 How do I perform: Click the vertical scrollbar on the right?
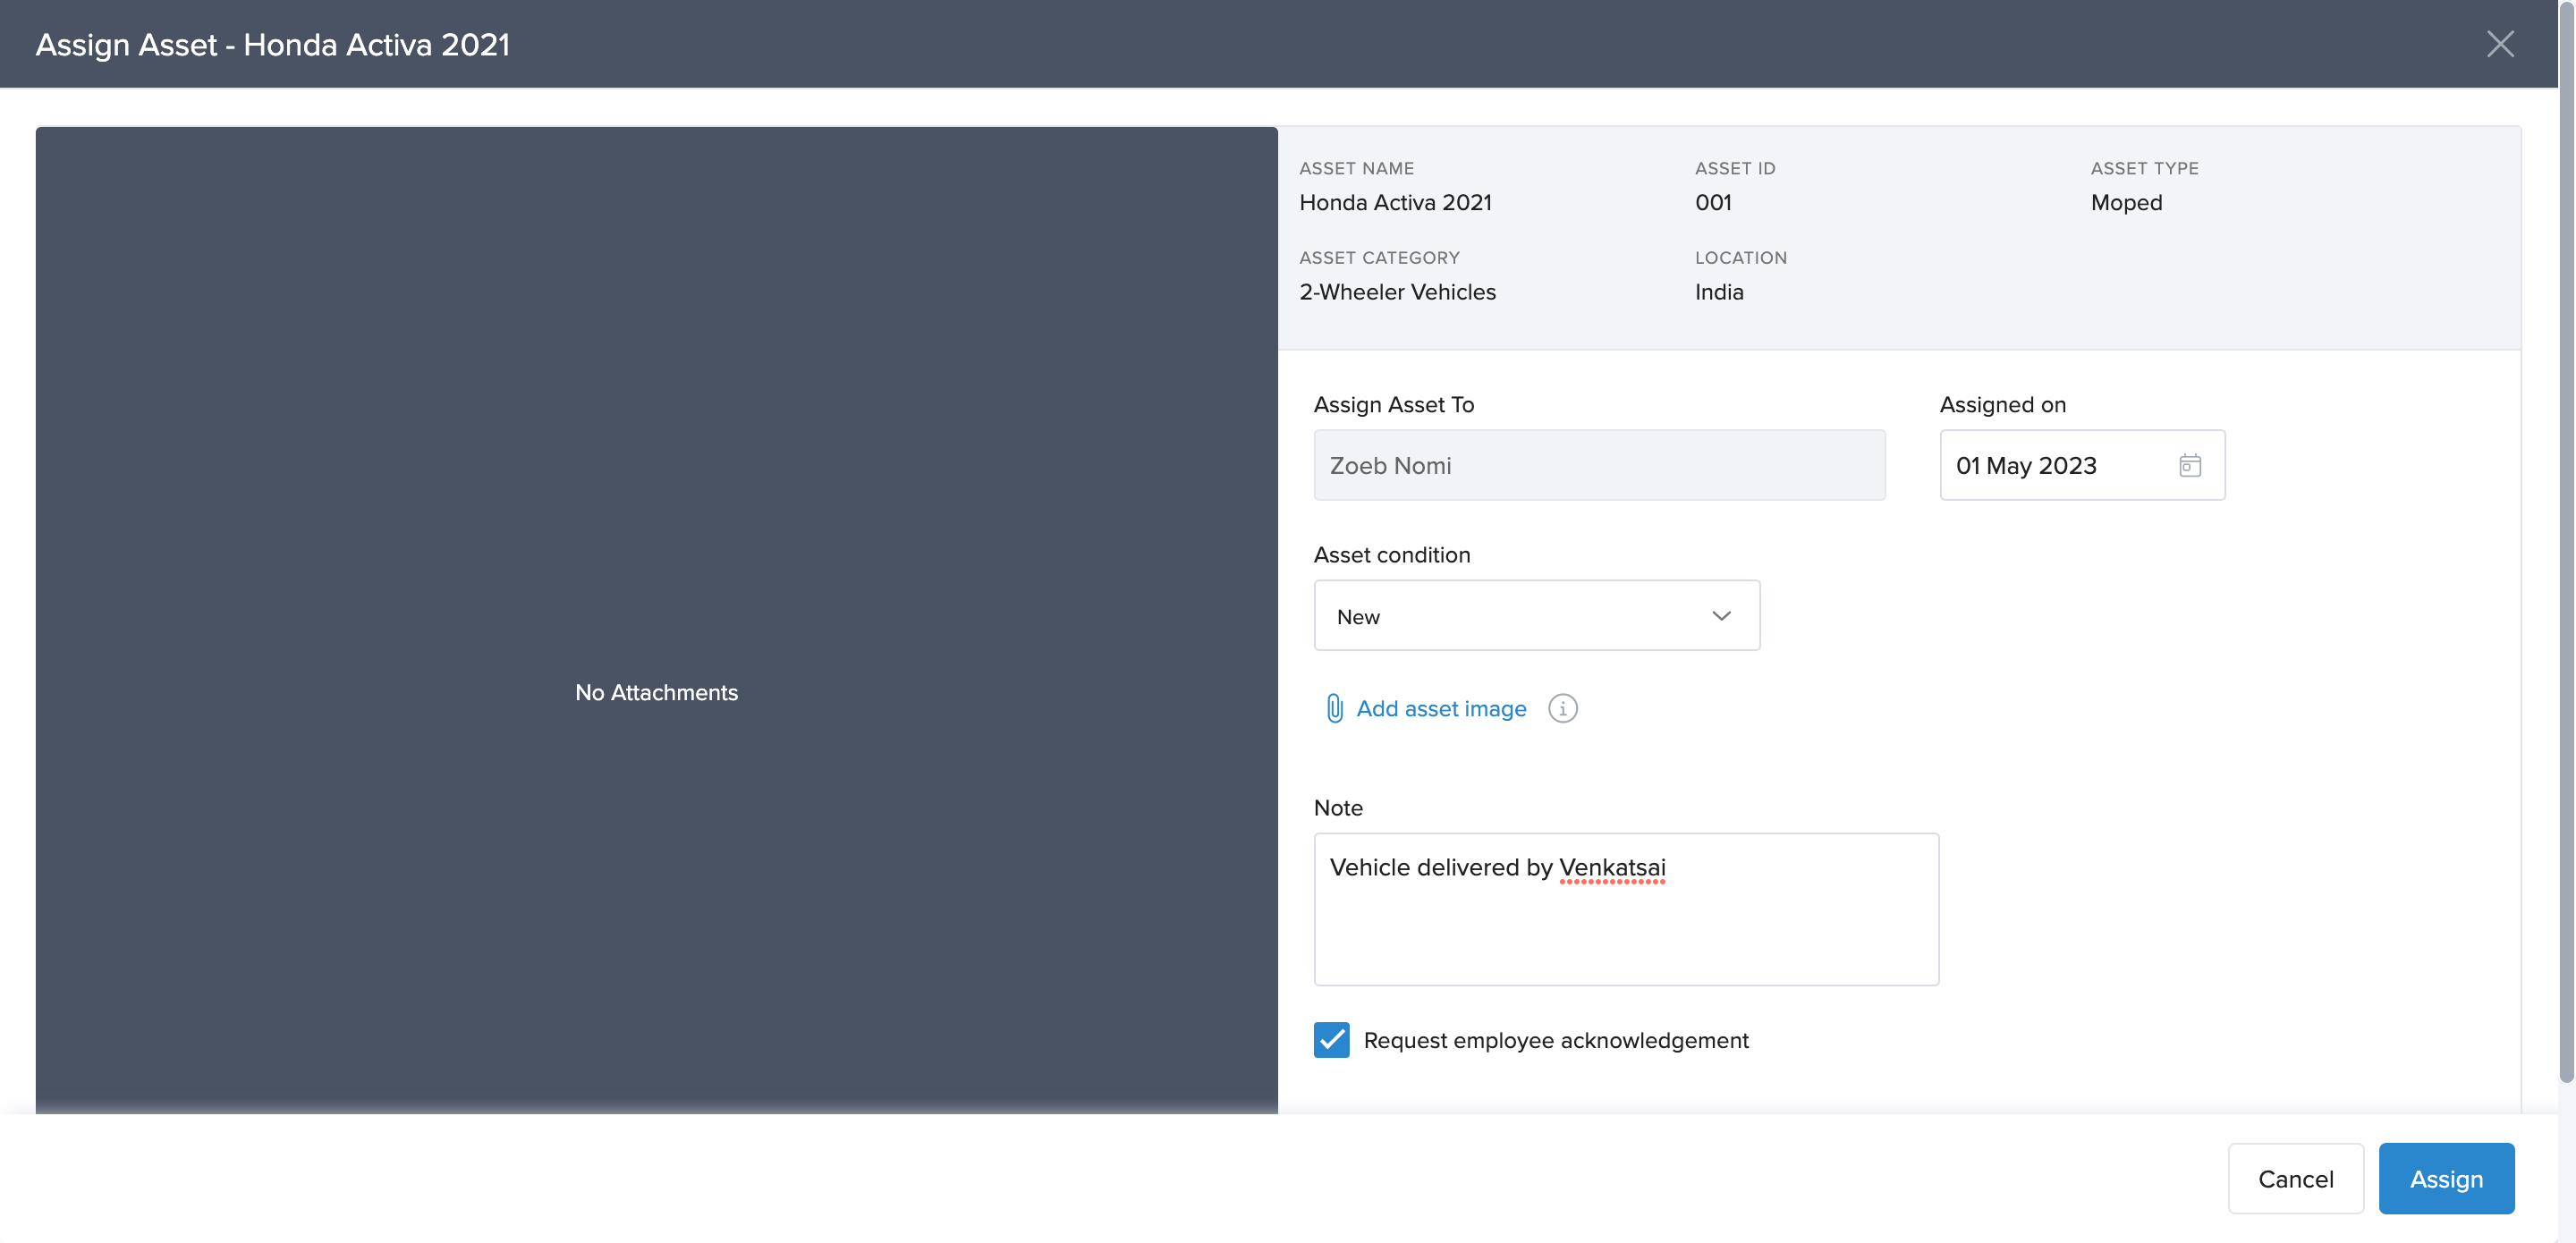[2565, 540]
